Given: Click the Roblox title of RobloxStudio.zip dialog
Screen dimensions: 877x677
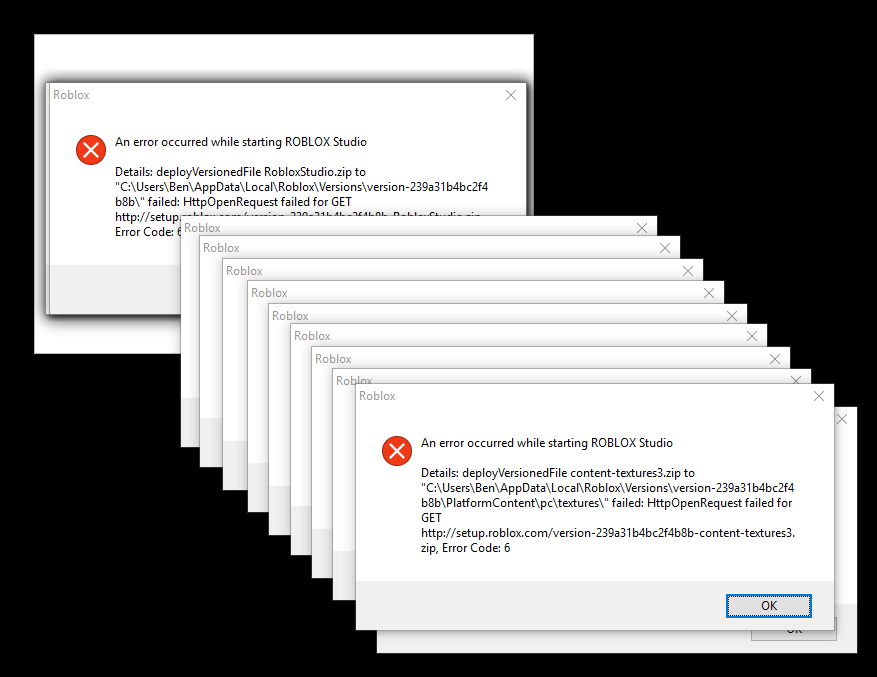Looking at the screenshot, I should 71,95.
